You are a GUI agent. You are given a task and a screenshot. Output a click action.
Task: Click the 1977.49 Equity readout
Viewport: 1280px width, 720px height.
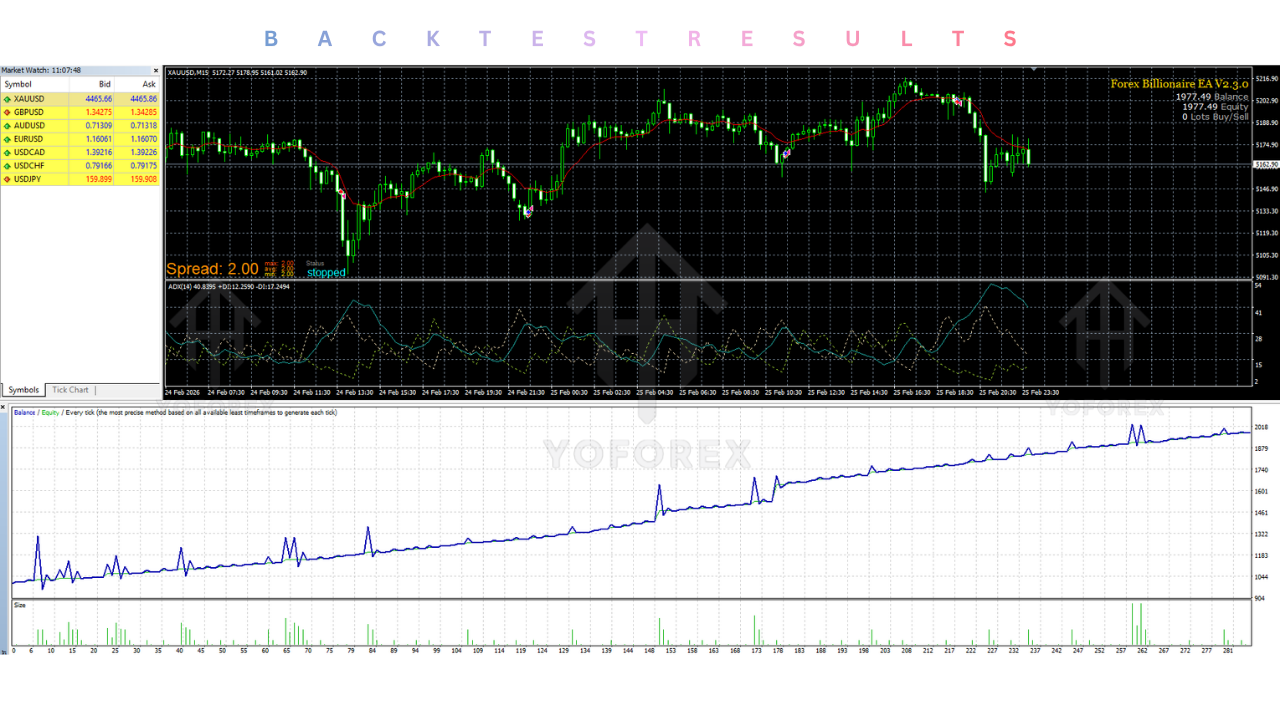click(1215, 107)
